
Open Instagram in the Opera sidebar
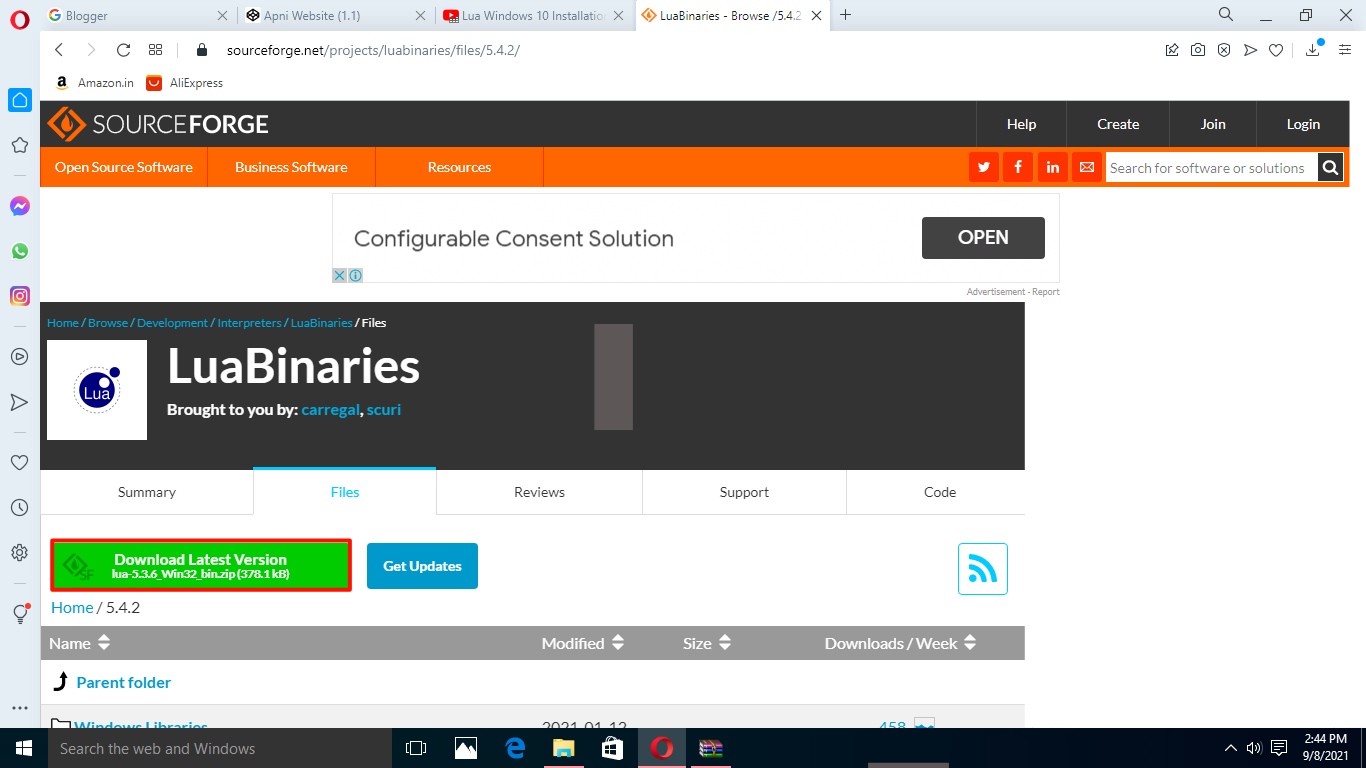19,296
